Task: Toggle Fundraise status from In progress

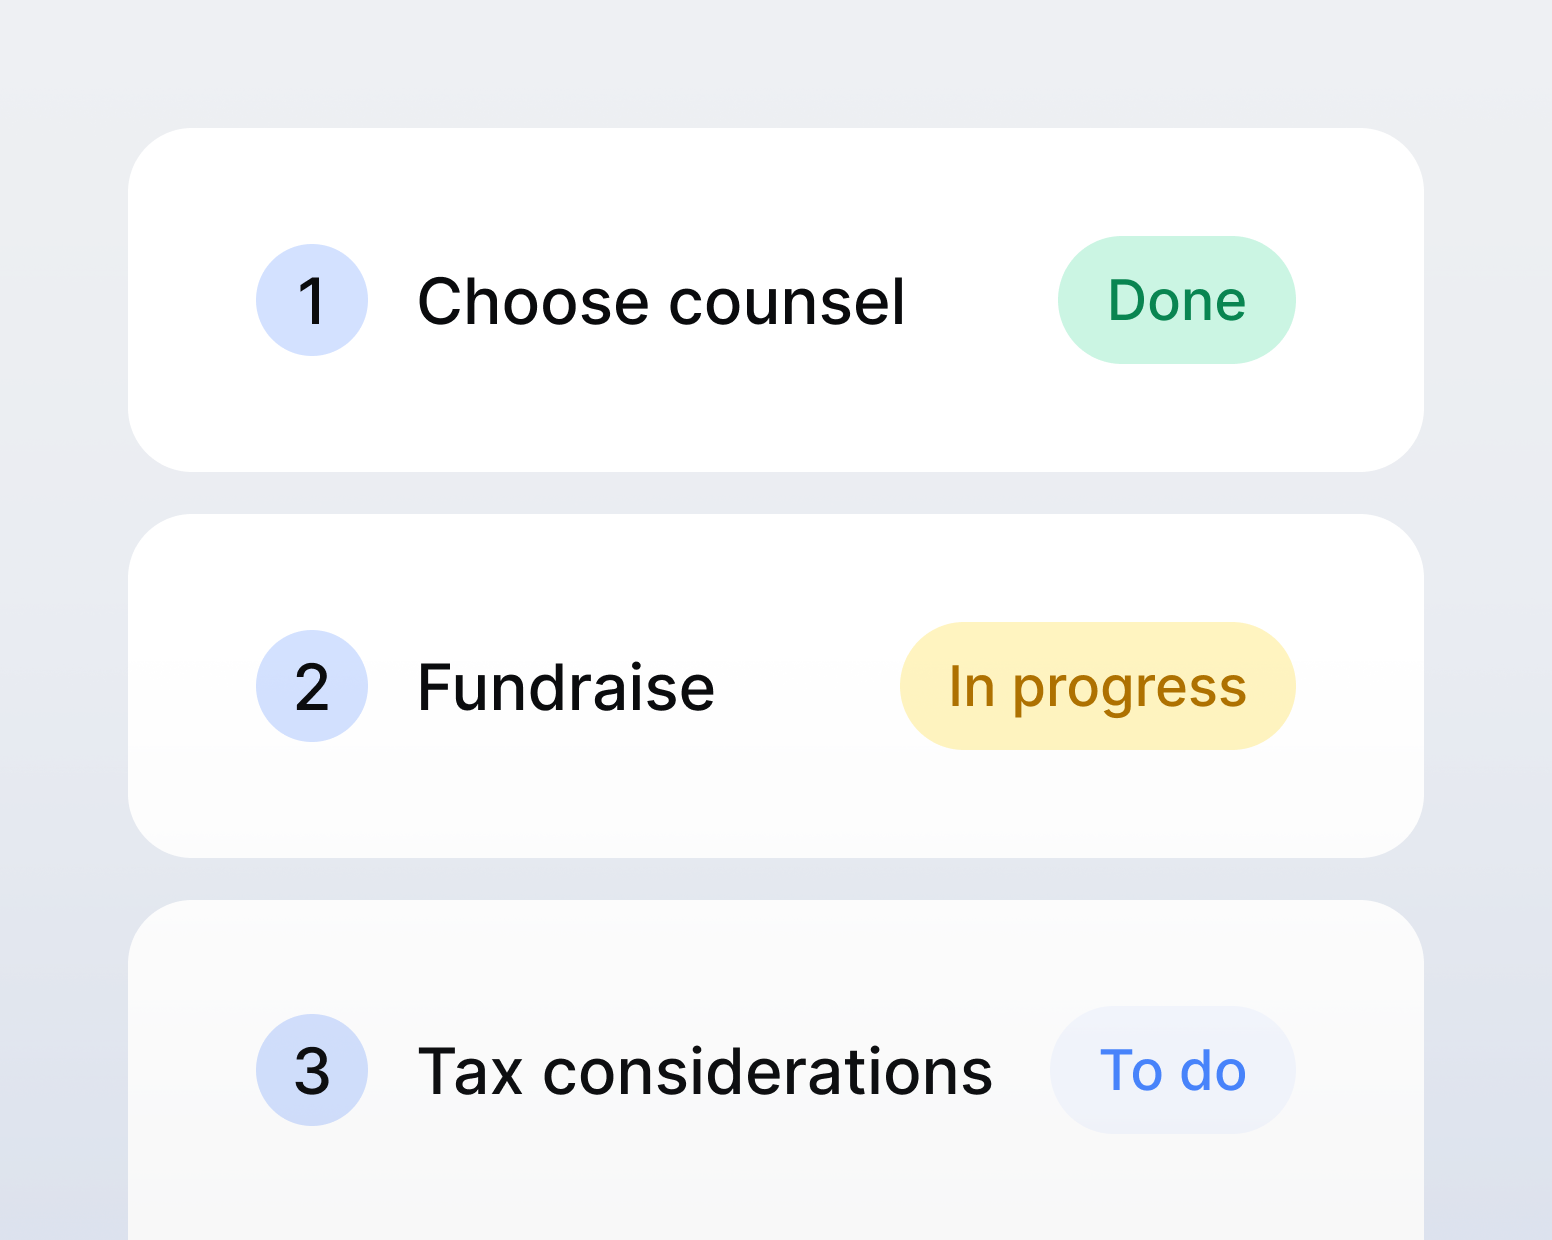Action: click(1096, 686)
